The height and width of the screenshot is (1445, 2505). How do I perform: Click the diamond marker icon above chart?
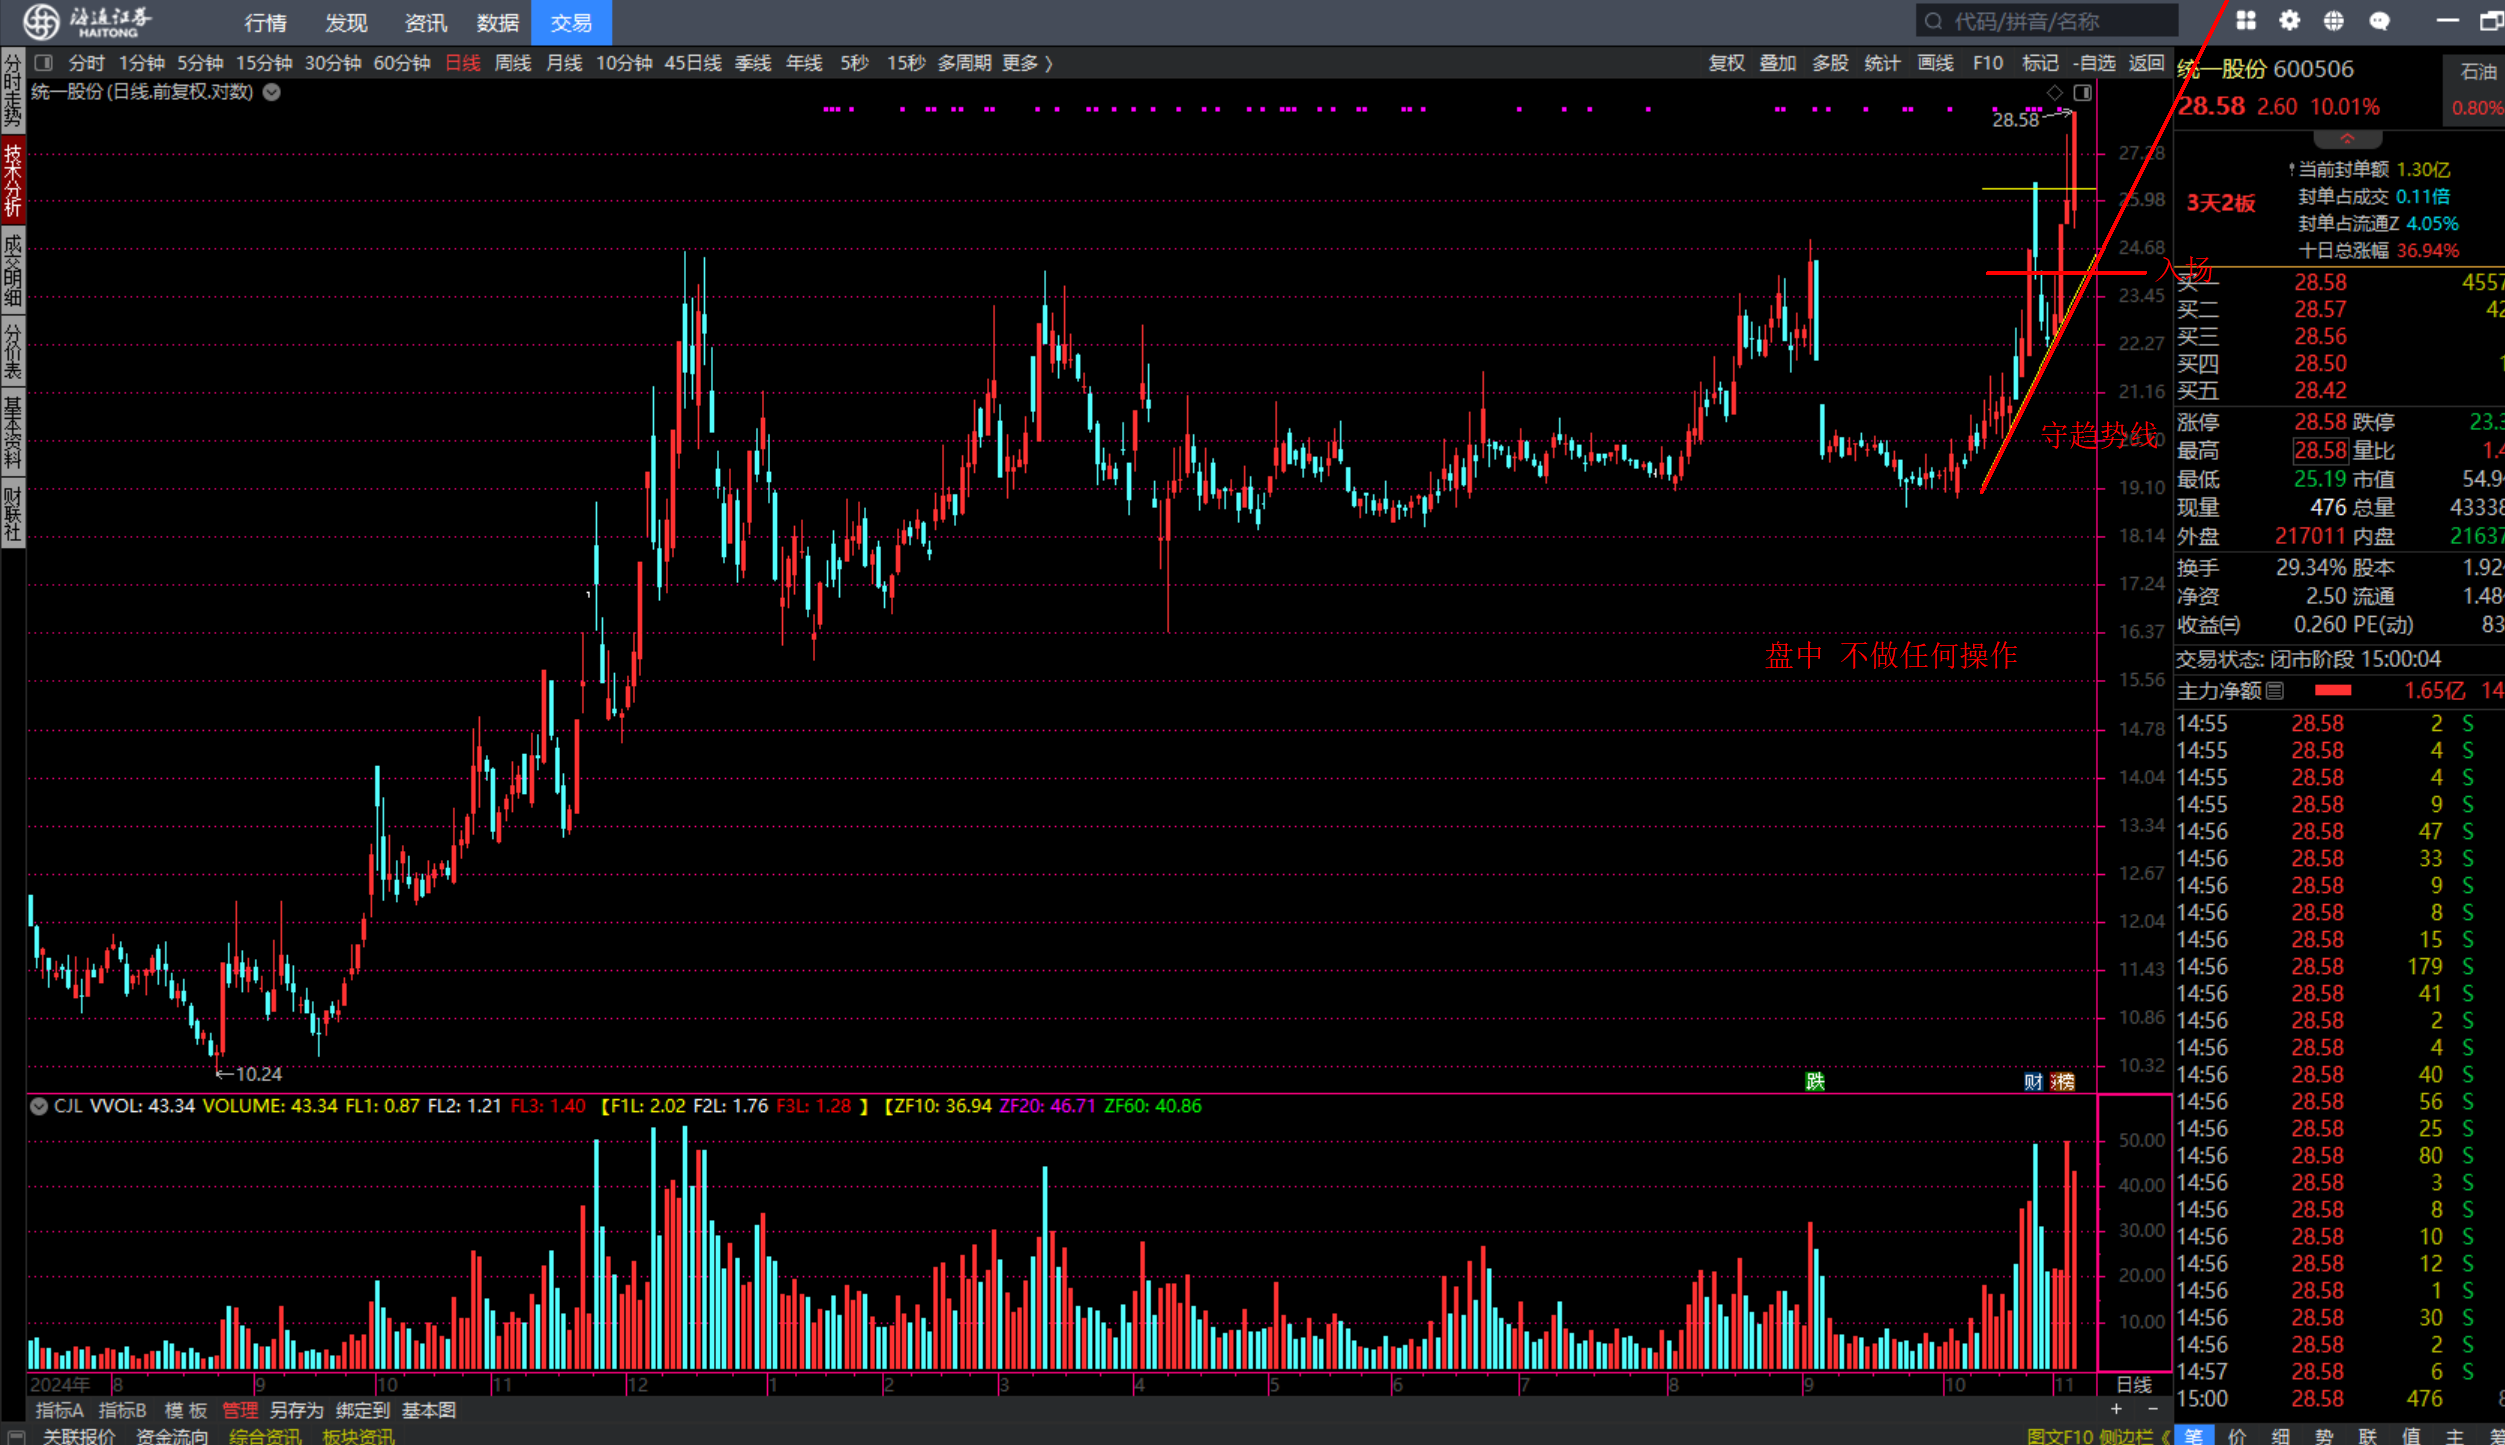(x=2054, y=92)
